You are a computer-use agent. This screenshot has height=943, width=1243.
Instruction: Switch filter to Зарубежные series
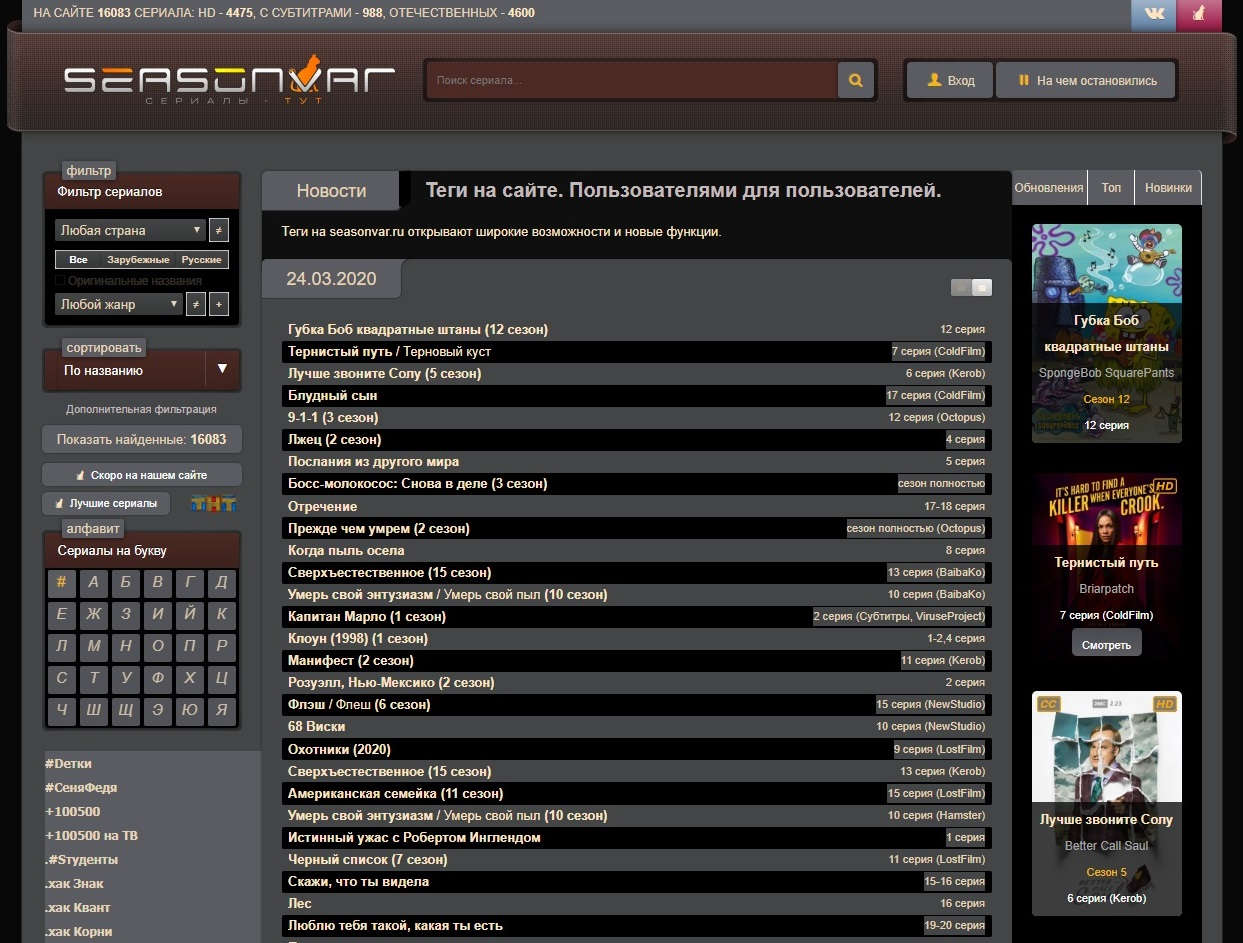click(x=137, y=259)
